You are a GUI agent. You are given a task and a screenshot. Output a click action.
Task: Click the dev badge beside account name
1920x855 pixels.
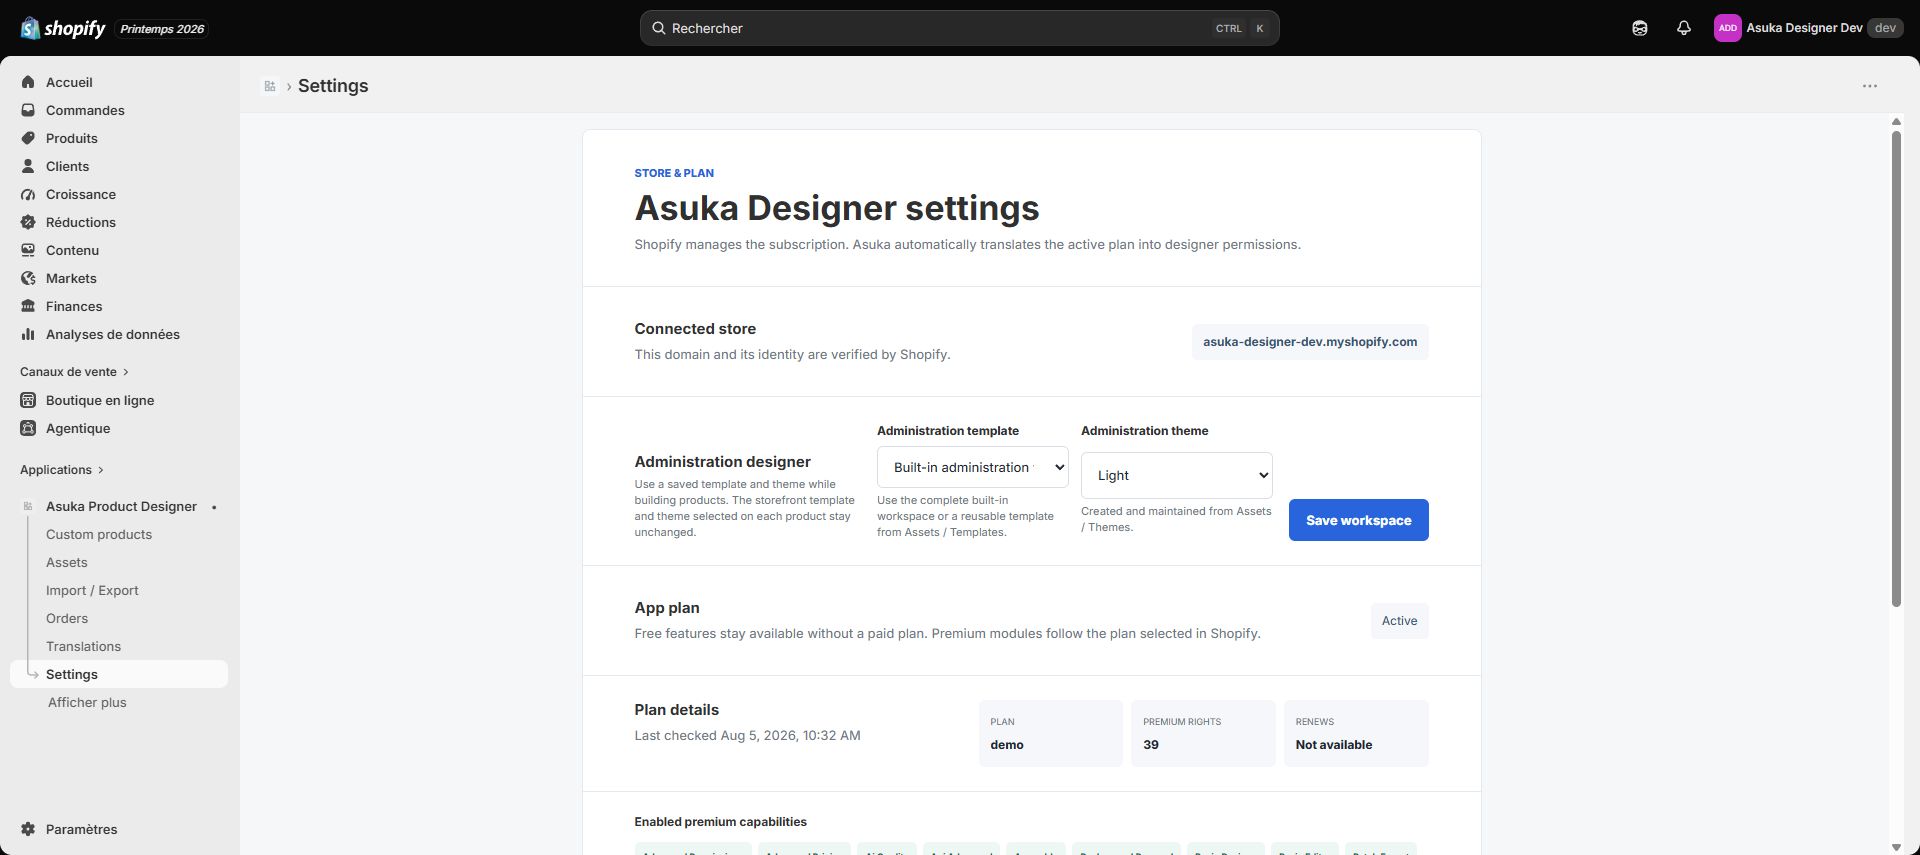[1885, 28]
